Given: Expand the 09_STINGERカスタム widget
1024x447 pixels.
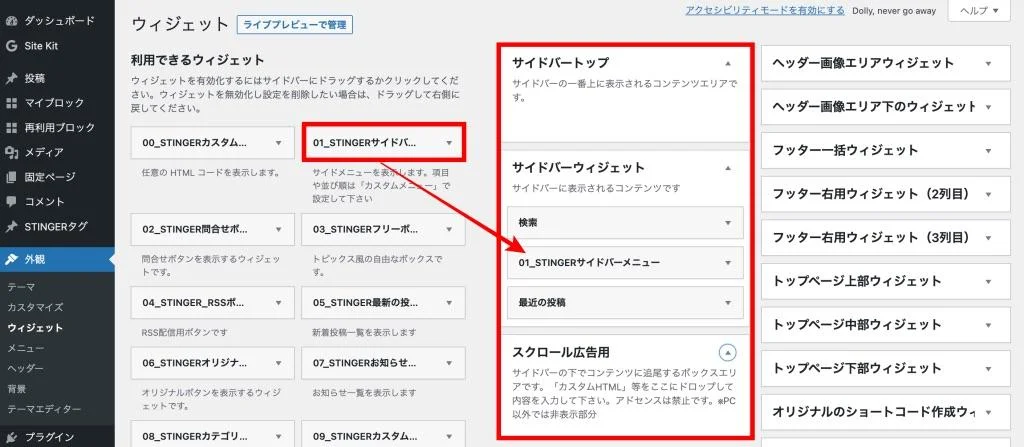Looking at the screenshot, I should (449, 436).
